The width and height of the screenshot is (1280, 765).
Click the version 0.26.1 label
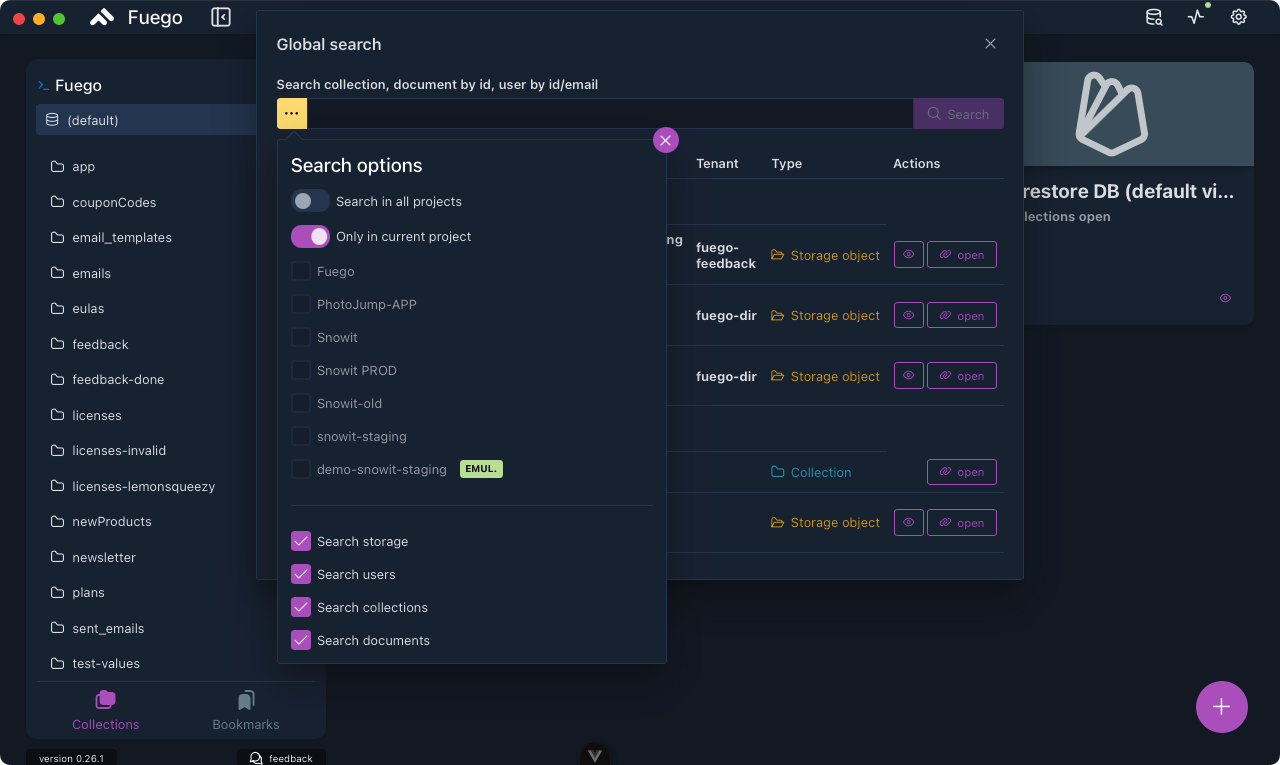coord(71,758)
